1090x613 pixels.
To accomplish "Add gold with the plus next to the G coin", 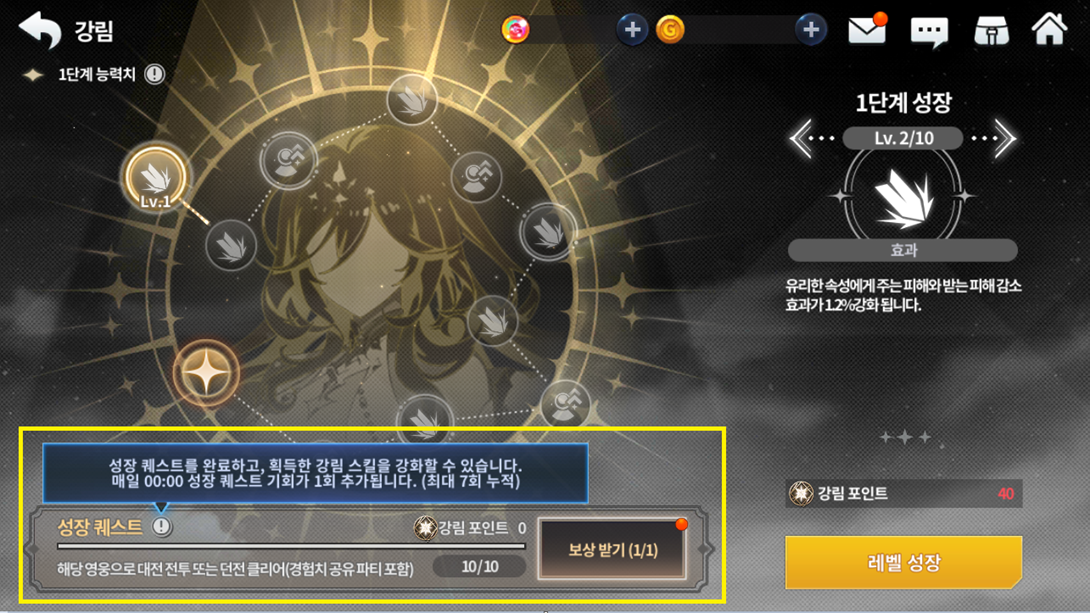I will [811, 30].
